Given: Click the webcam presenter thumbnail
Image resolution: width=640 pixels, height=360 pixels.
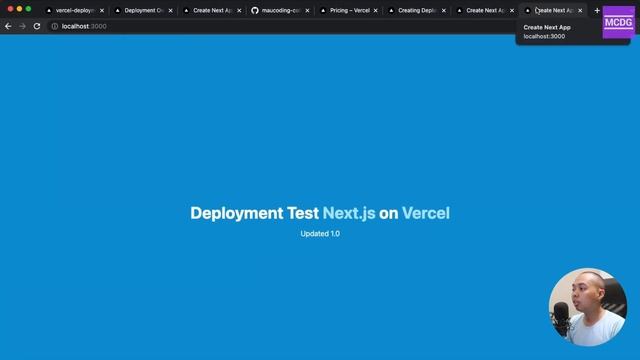Looking at the screenshot, I should (x=588, y=307).
